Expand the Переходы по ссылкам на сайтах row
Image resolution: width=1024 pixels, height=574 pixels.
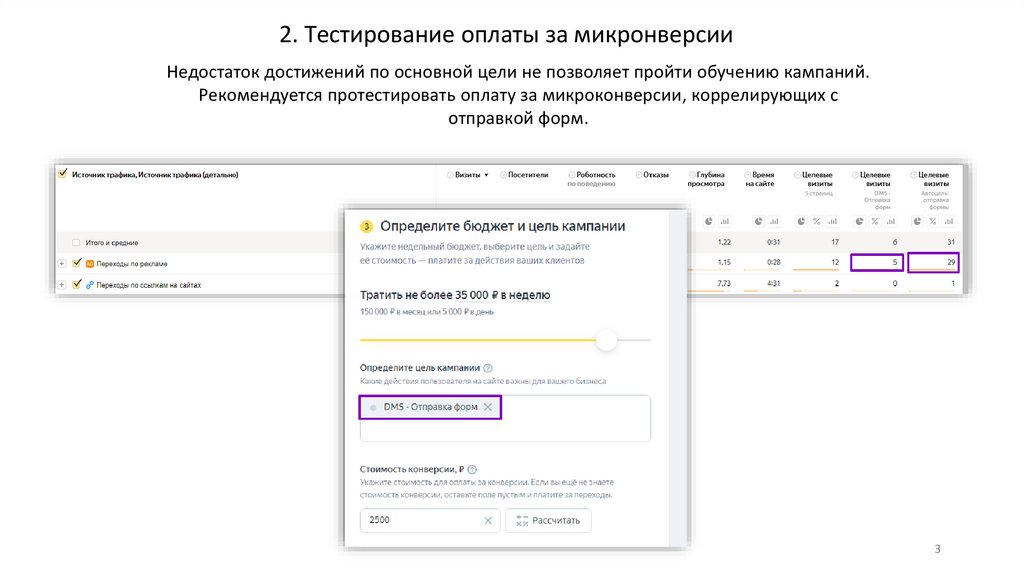62,285
